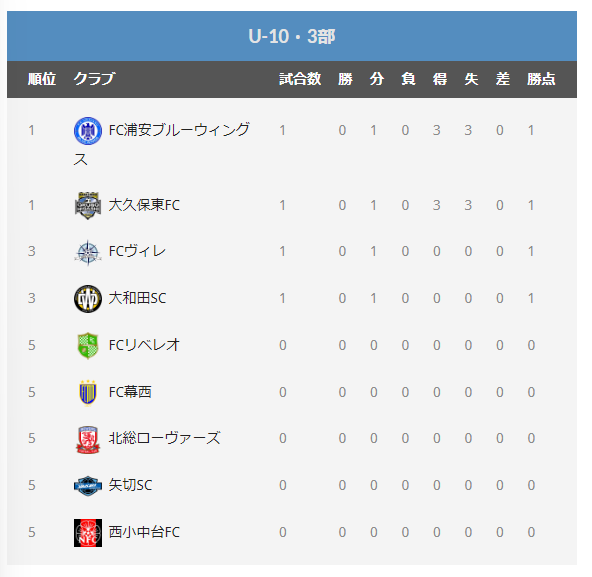Image resolution: width=592 pixels, height=577 pixels.
Task: Click the FC浦安ブルーウィングス club emblem
Action: pyautogui.click(x=88, y=131)
